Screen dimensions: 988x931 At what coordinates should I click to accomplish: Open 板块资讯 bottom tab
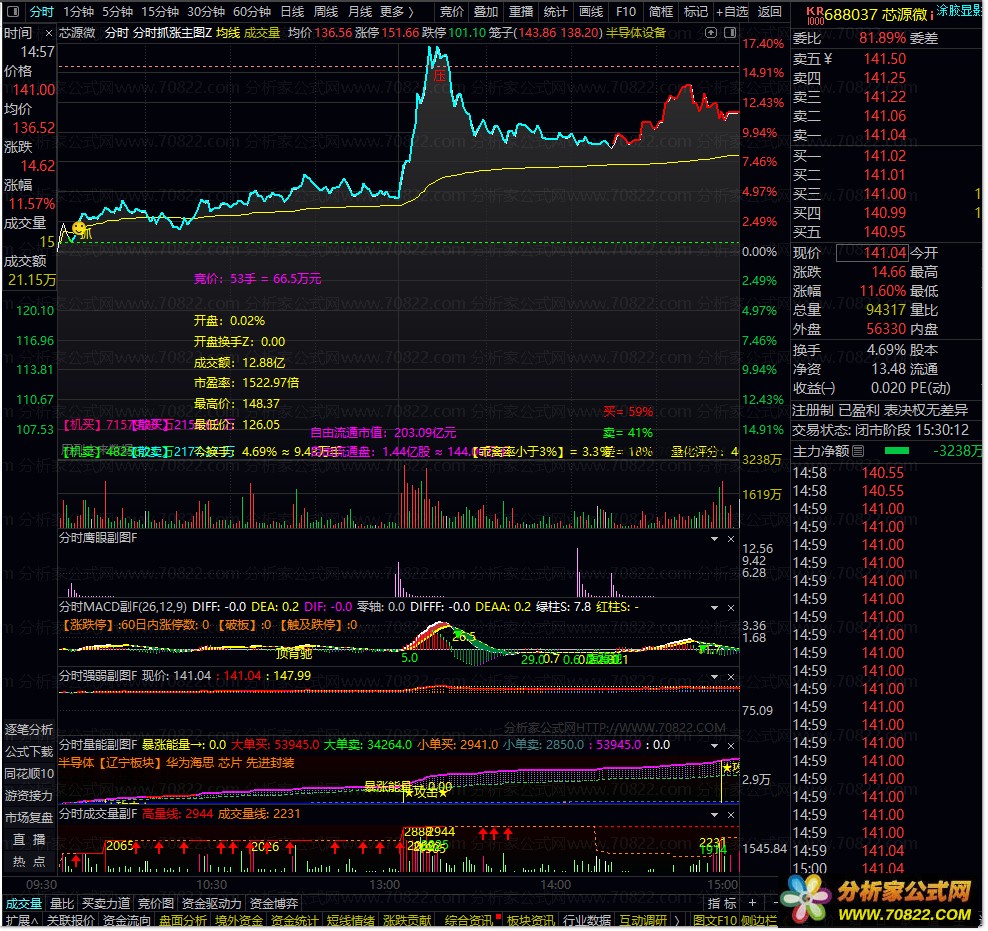click(x=532, y=922)
